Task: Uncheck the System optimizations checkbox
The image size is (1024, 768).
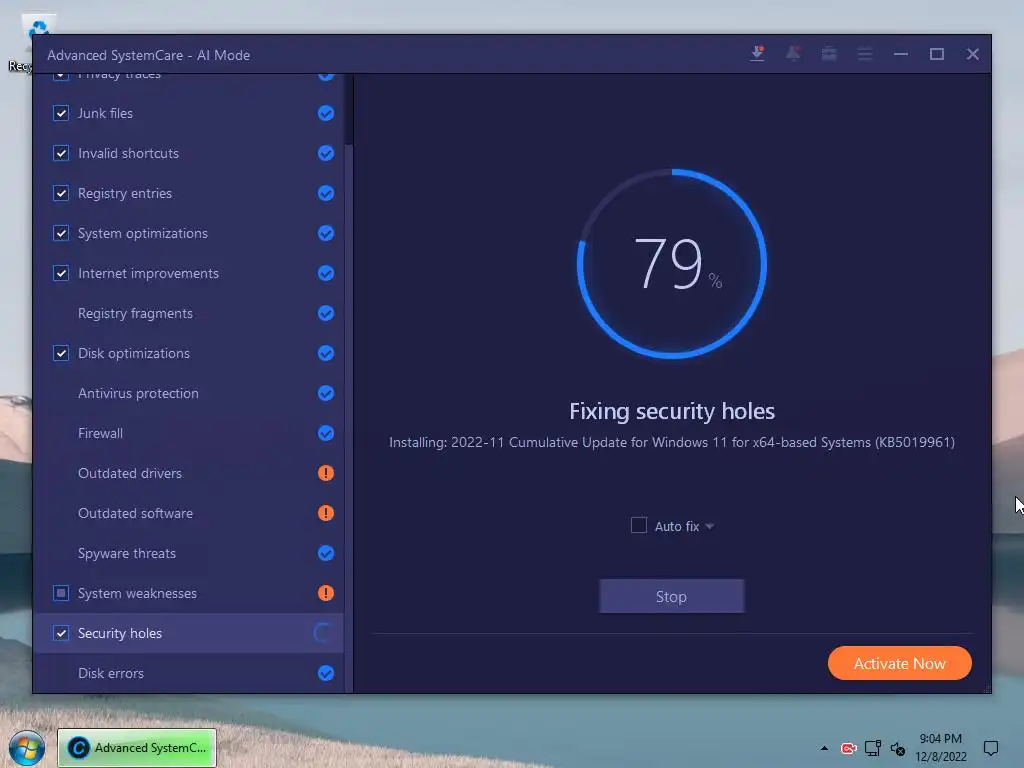Action: coord(61,233)
